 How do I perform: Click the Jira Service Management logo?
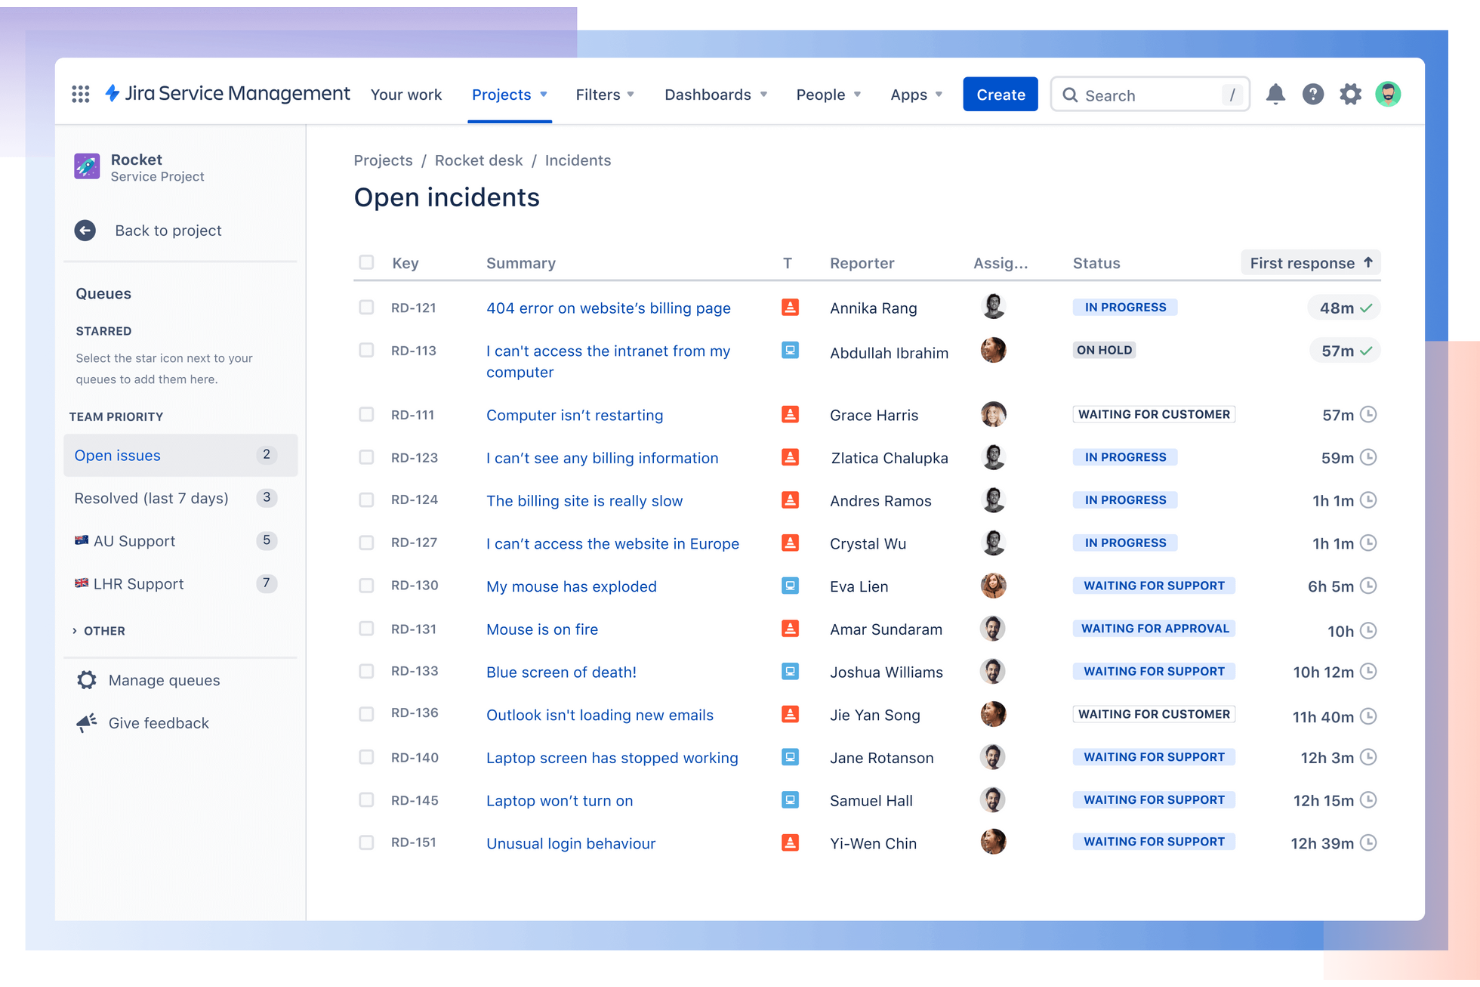[227, 93]
